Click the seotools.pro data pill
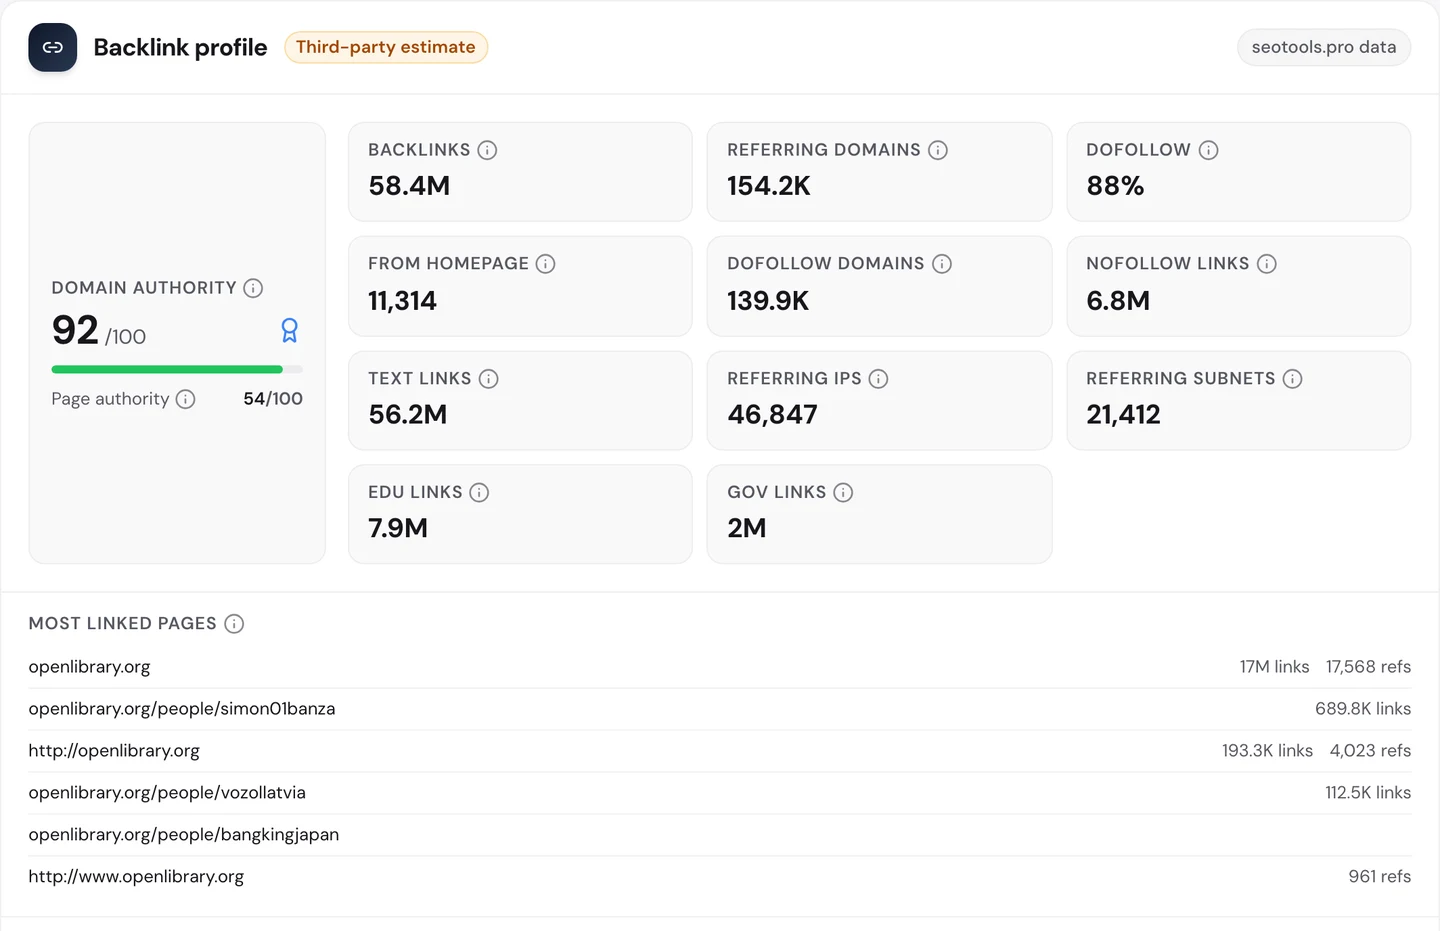 (x=1324, y=47)
